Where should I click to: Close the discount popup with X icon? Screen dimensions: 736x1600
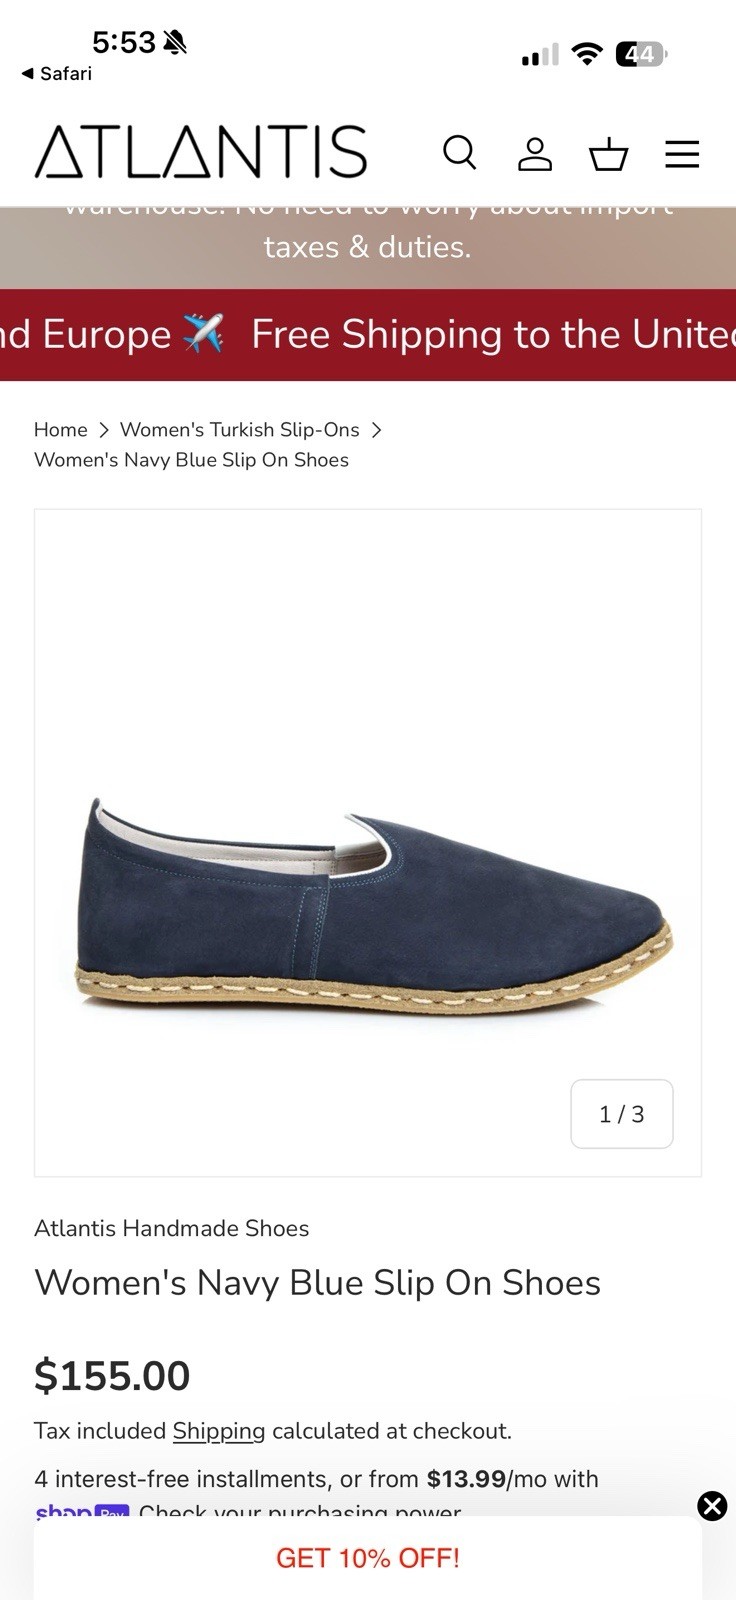click(x=712, y=1506)
